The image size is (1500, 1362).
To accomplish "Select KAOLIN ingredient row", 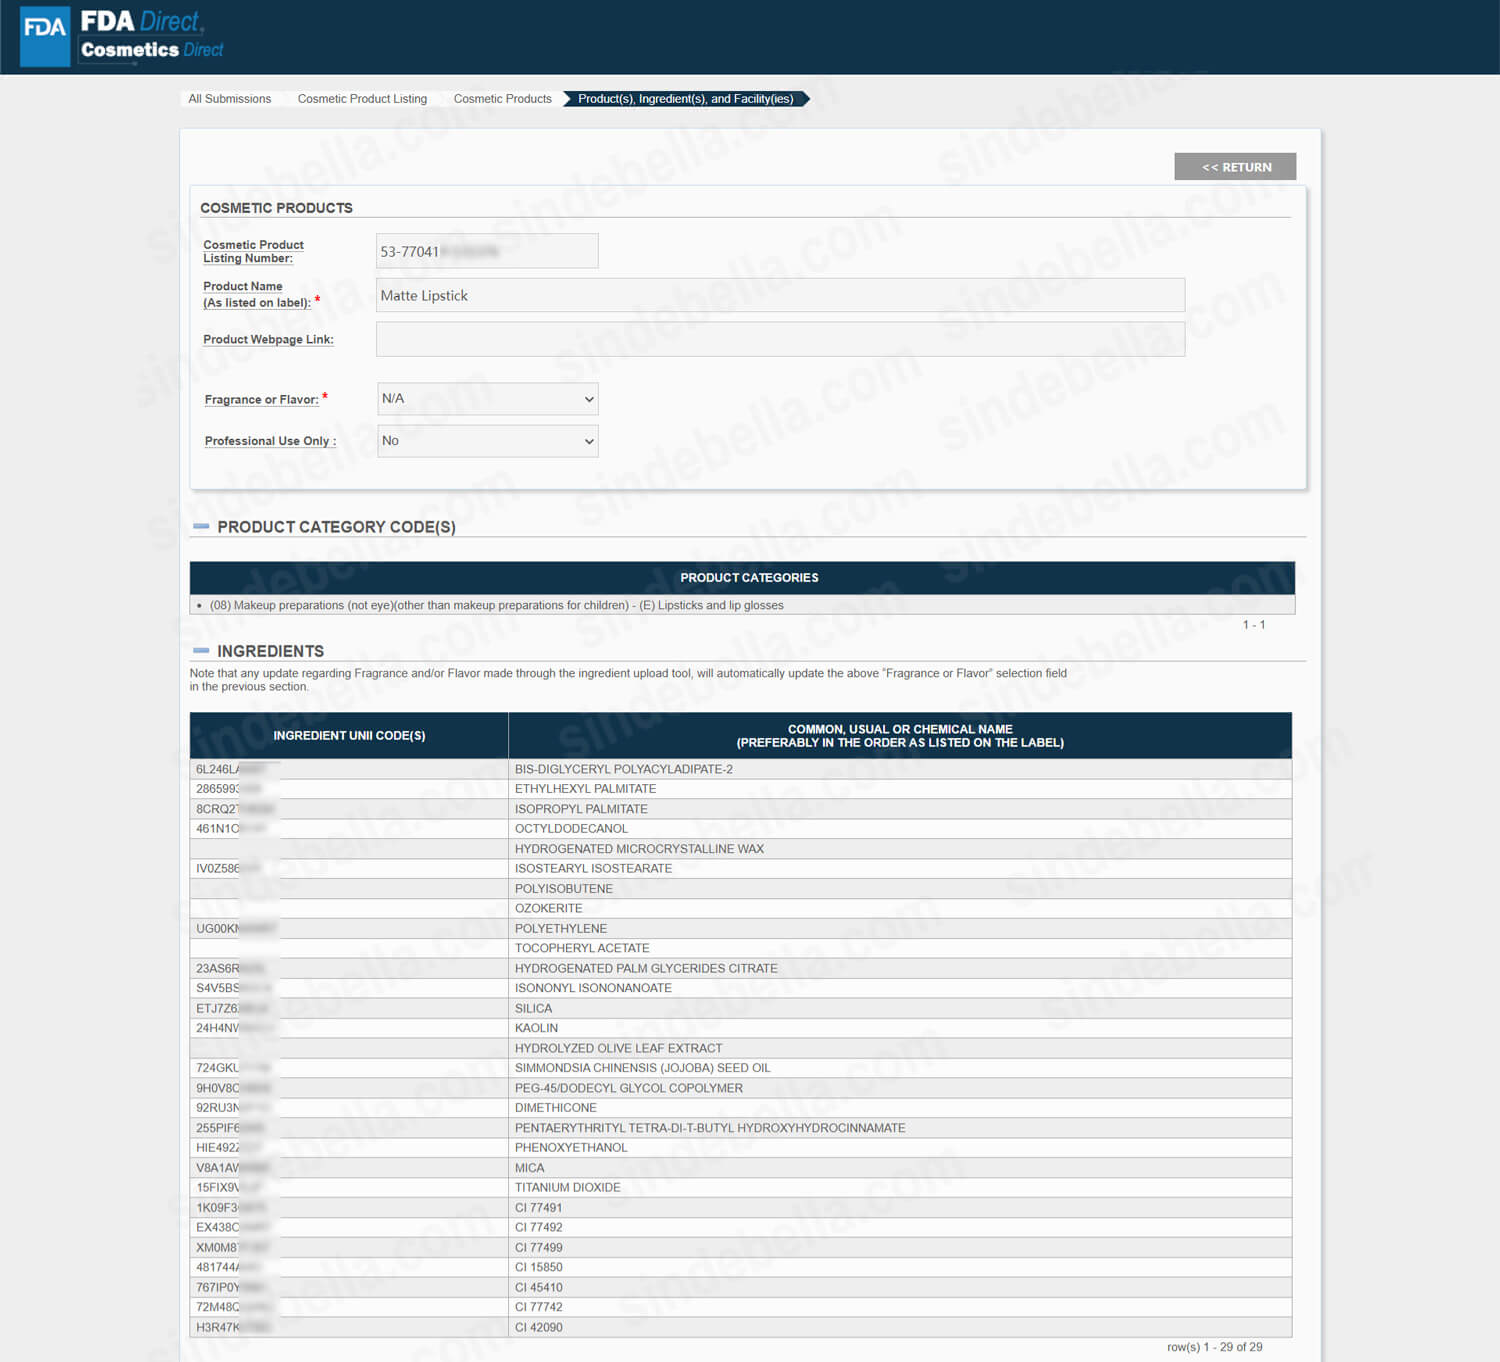I will [741, 1028].
